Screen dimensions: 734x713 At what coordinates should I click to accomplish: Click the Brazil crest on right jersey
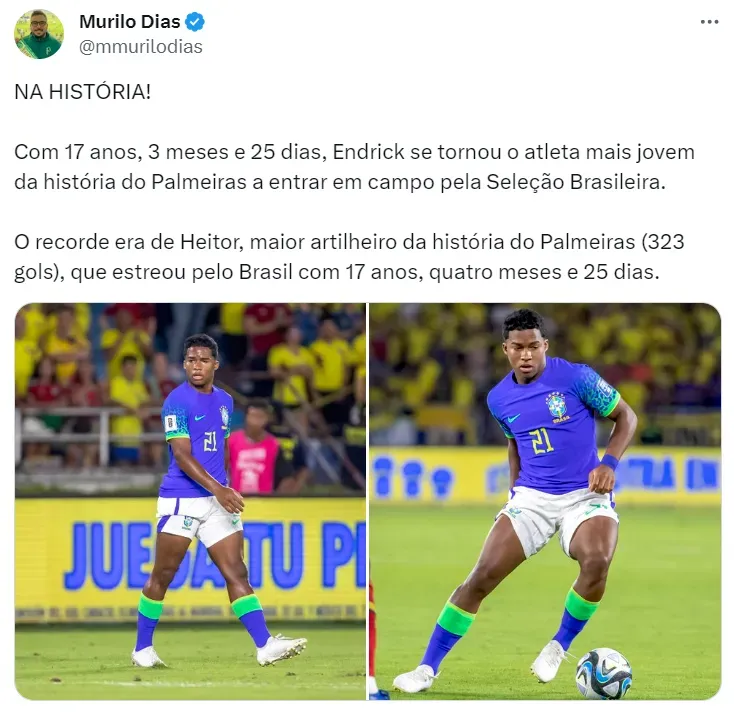[557, 406]
